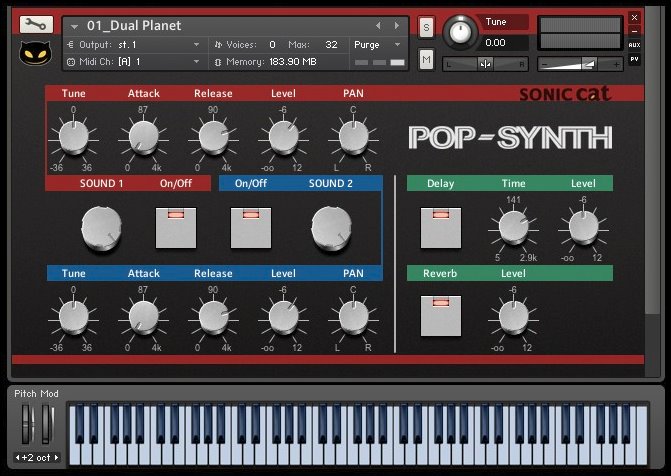The image size is (671, 476).
Task: Click the SONIC cat brand logo
Action: click(564, 93)
